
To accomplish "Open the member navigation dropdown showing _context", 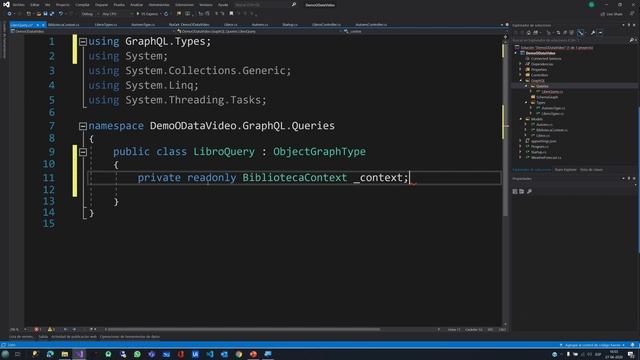I will pos(422,31).
